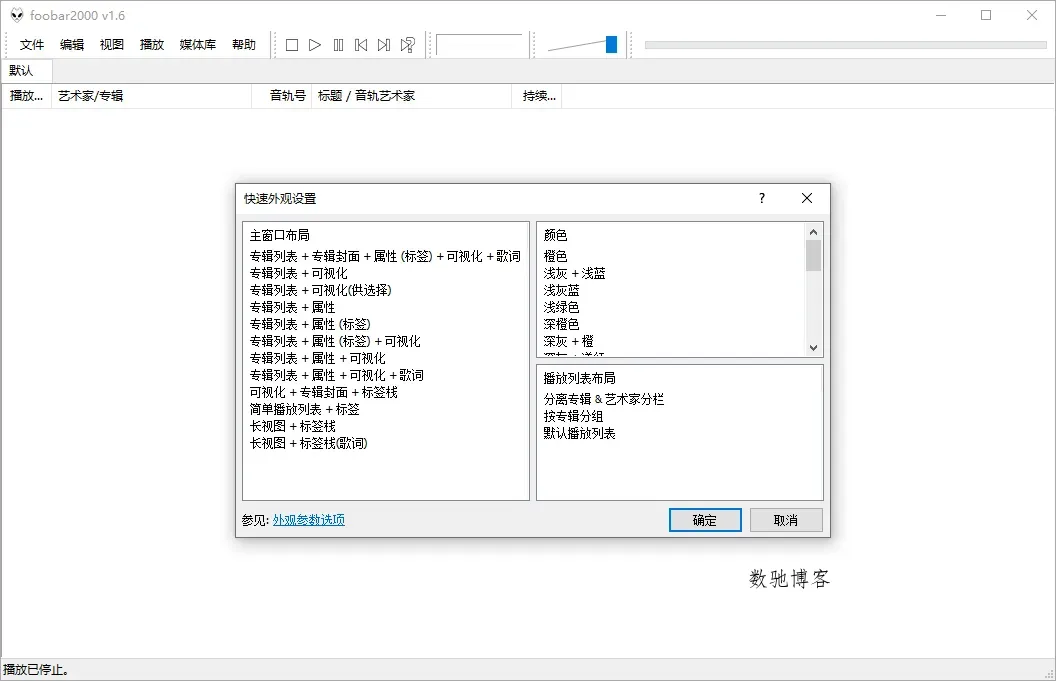Screen dimensions: 1056x681
Task: Open the 外观参数选项 link
Action: [308, 520]
